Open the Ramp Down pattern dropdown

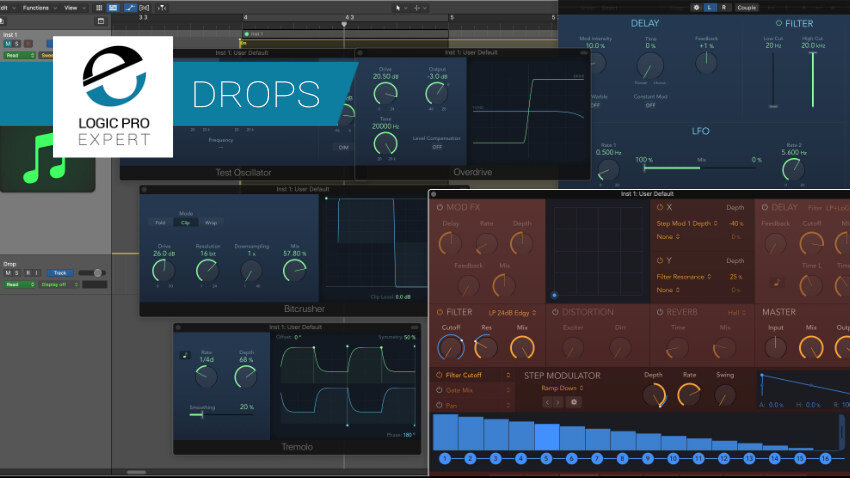coord(562,388)
